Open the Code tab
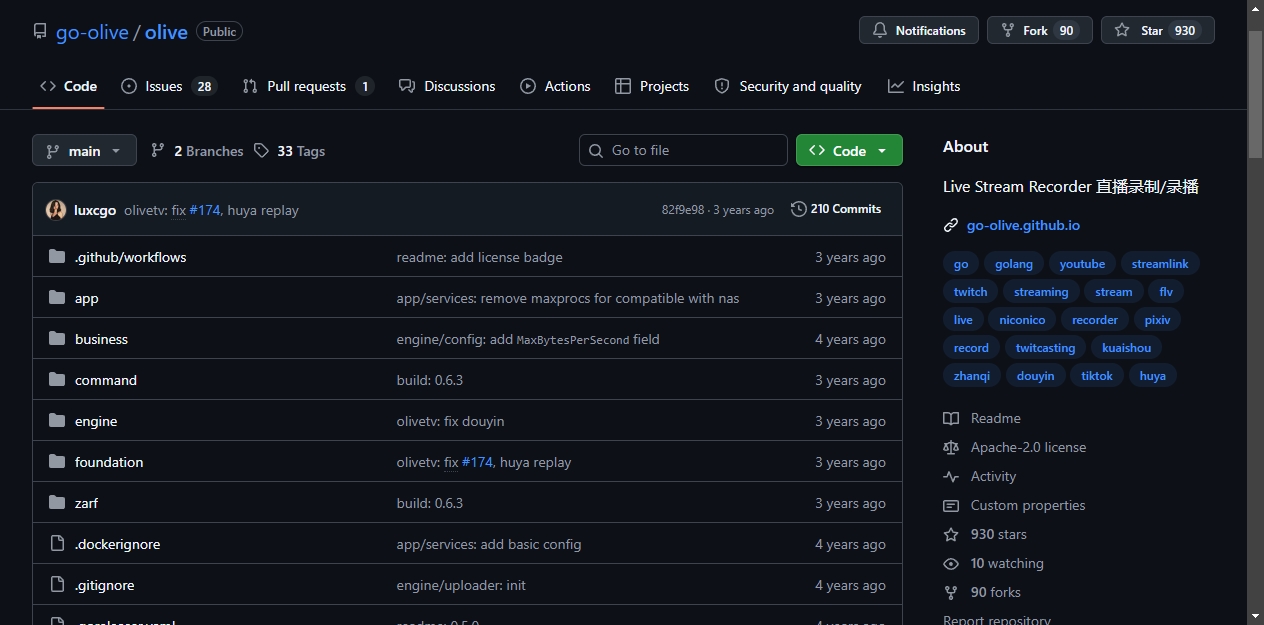Image resolution: width=1264 pixels, height=625 pixels. (68, 86)
